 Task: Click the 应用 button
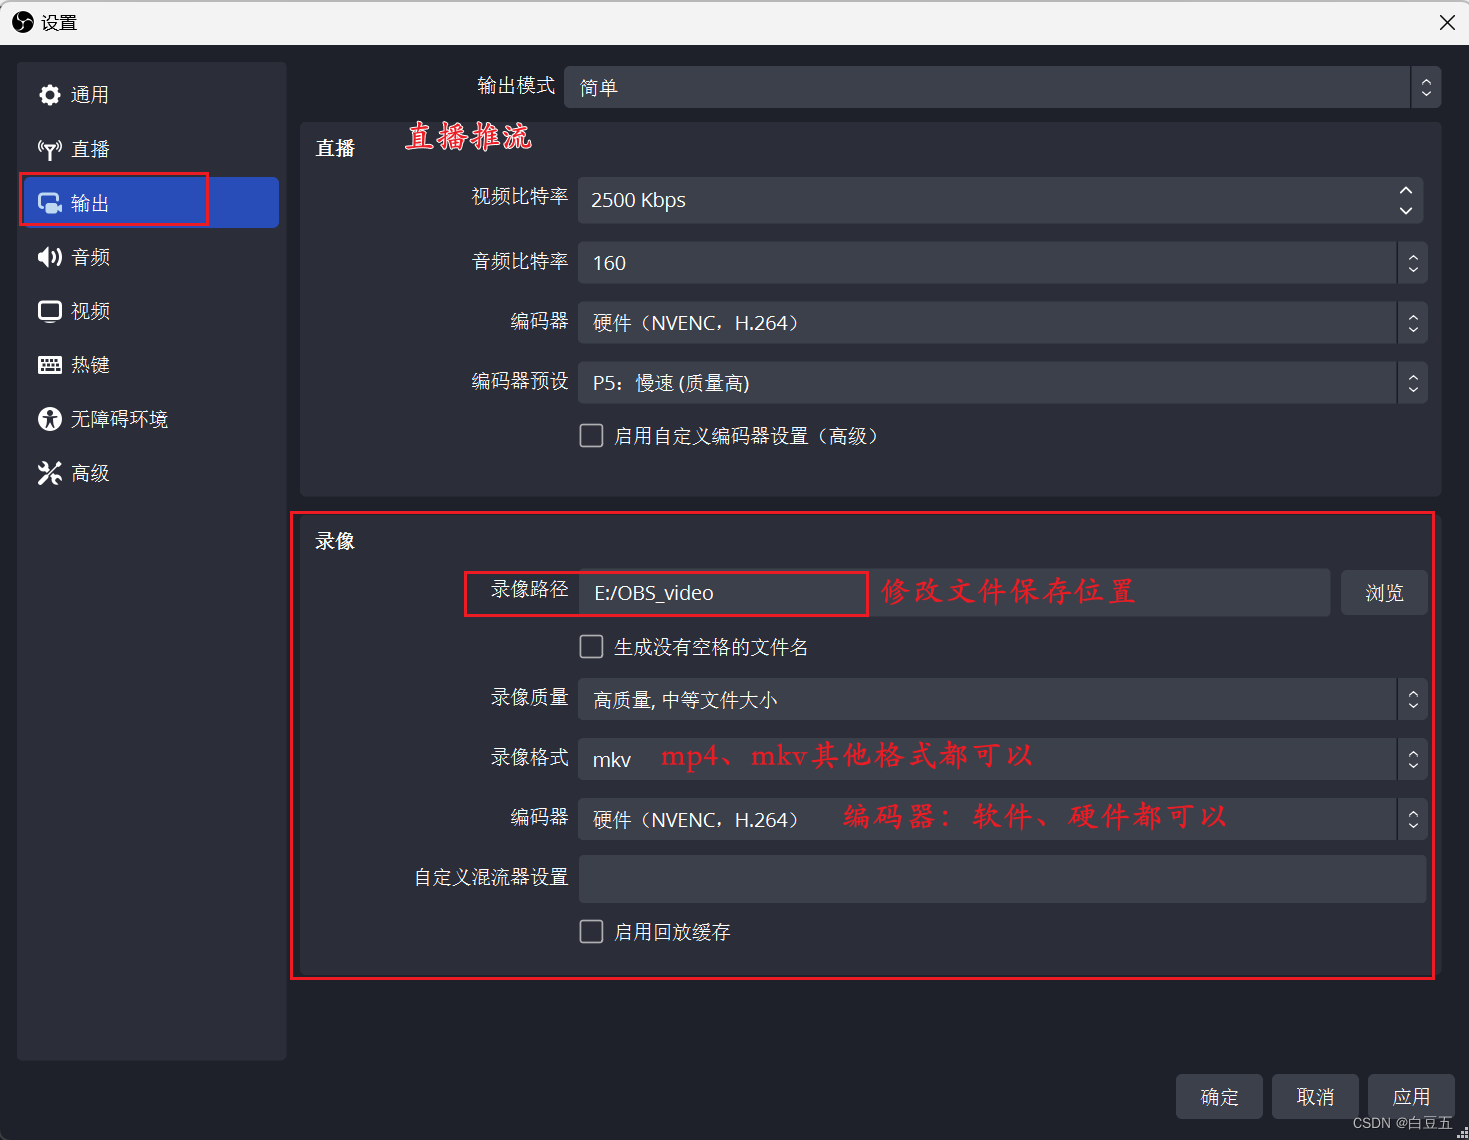tap(1411, 1097)
